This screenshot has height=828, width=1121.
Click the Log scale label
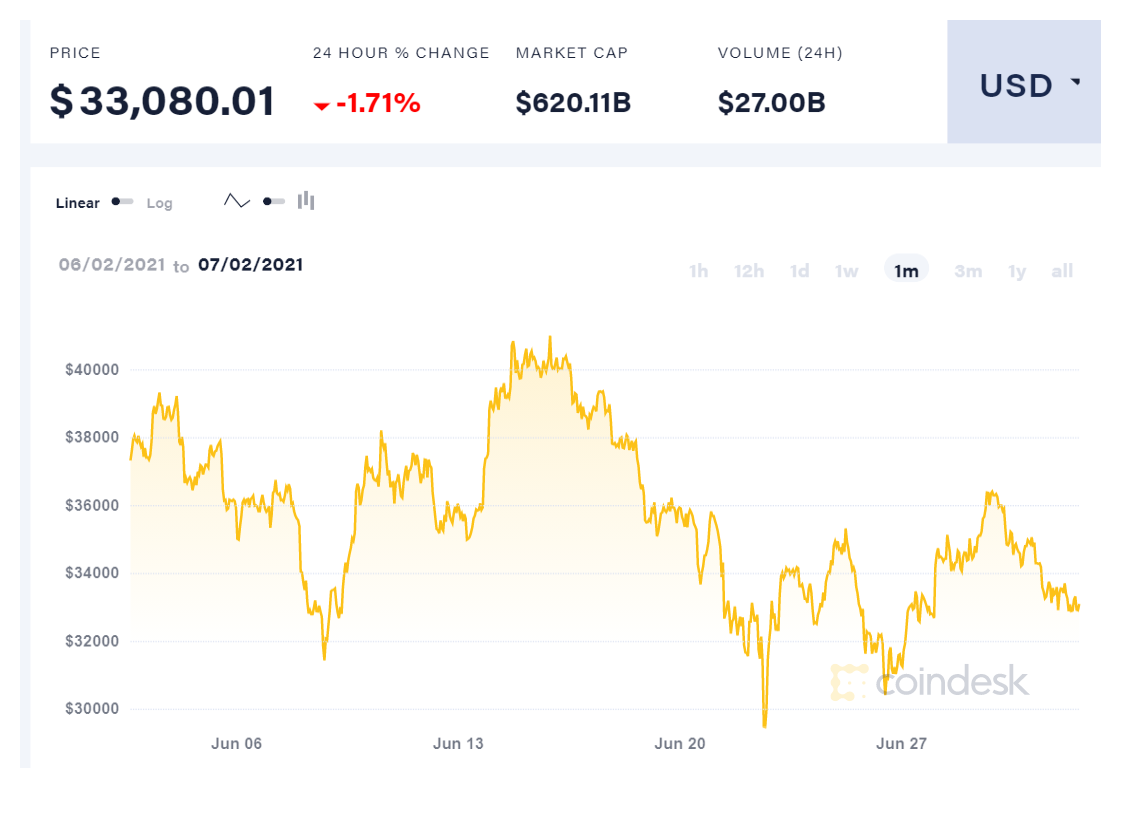click(x=160, y=203)
